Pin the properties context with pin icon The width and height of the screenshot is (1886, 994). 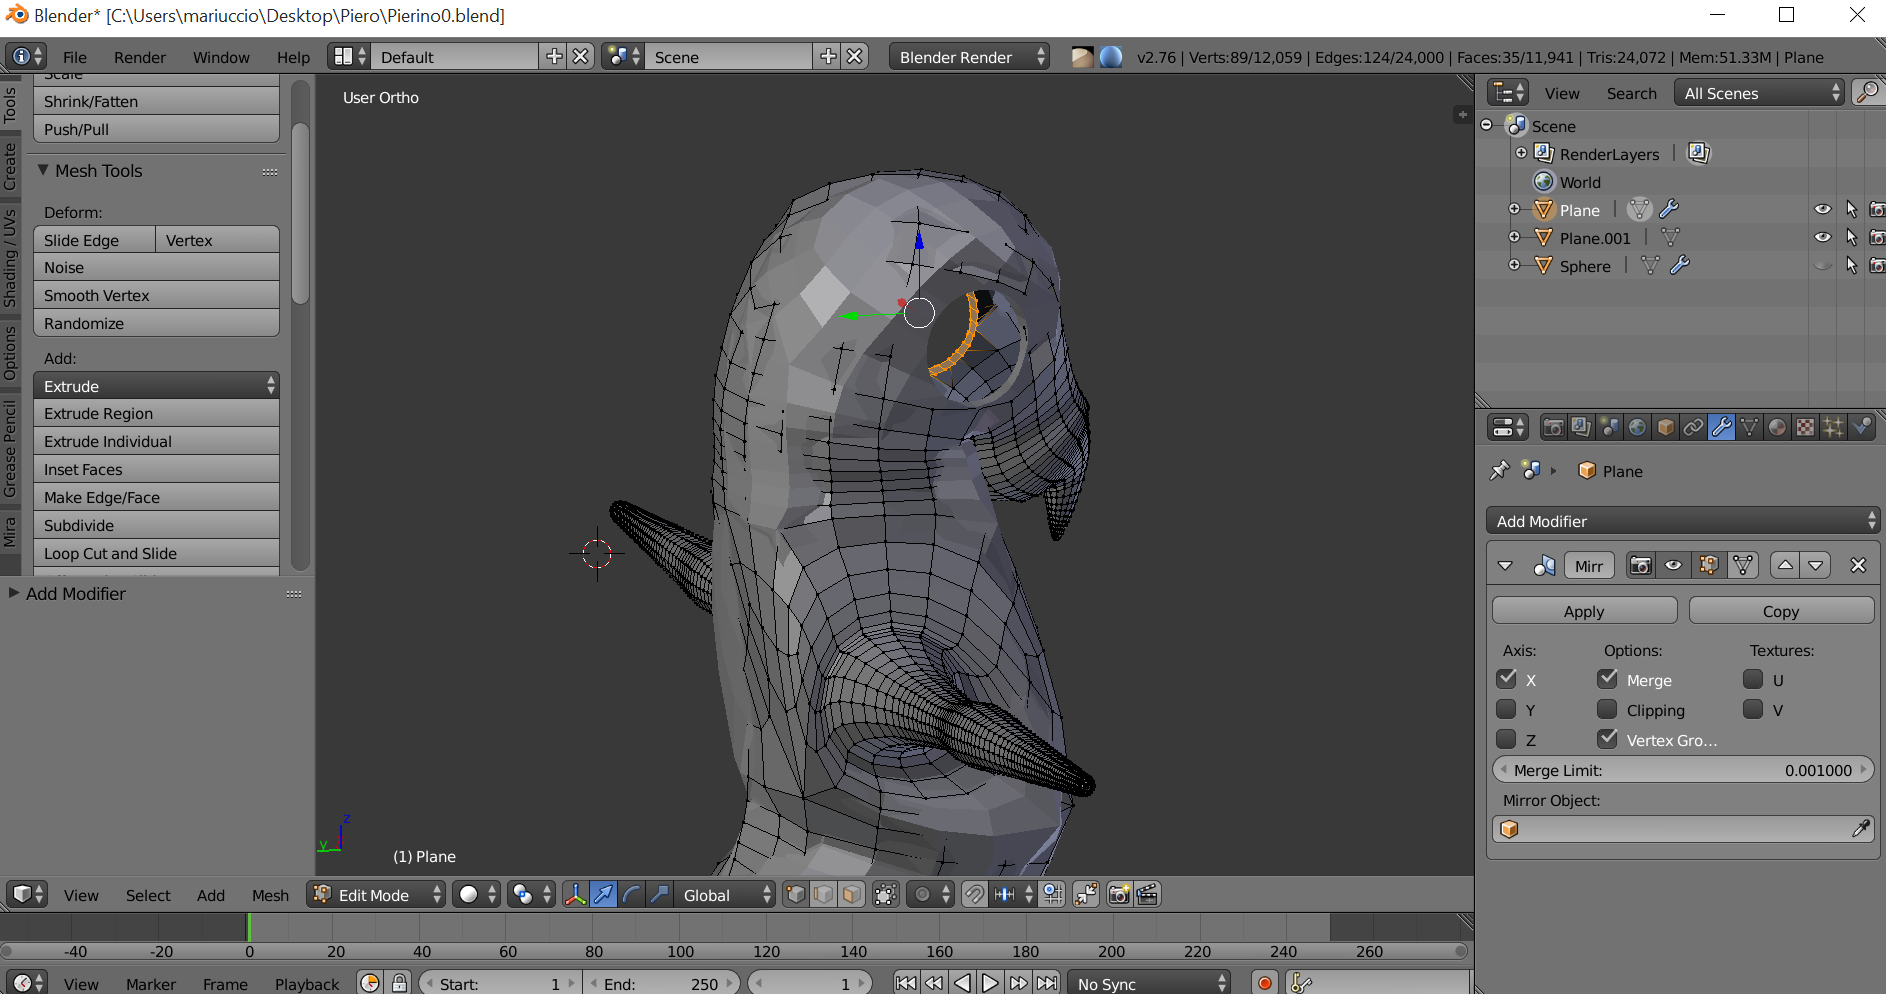pyautogui.click(x=1499, y=470)
